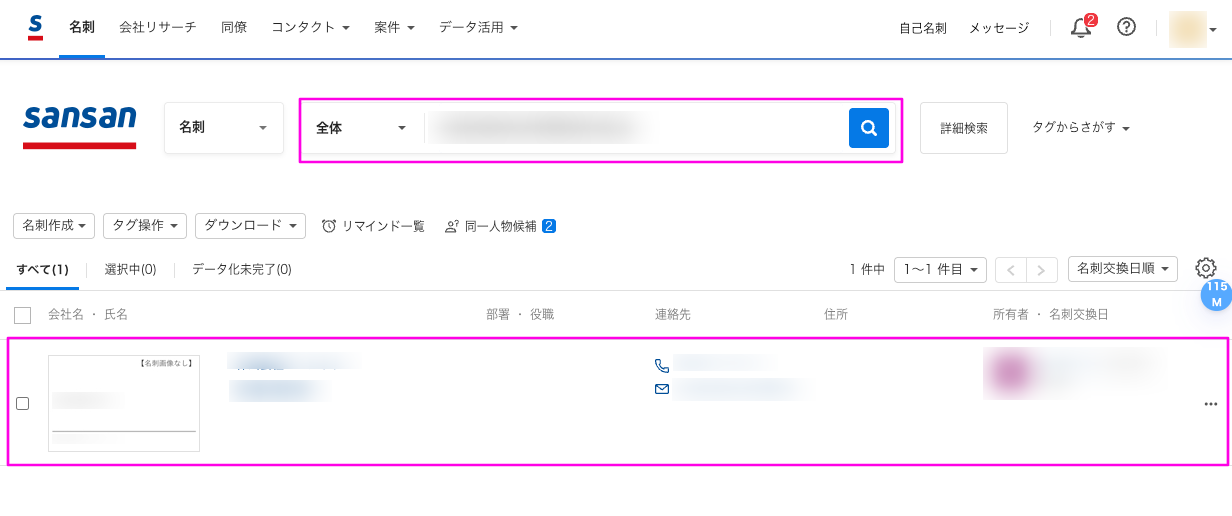Viewport: 1232px width, 516px height.
Task: Expand the ダウンロード dropdown
Action: tap(250, 226)
